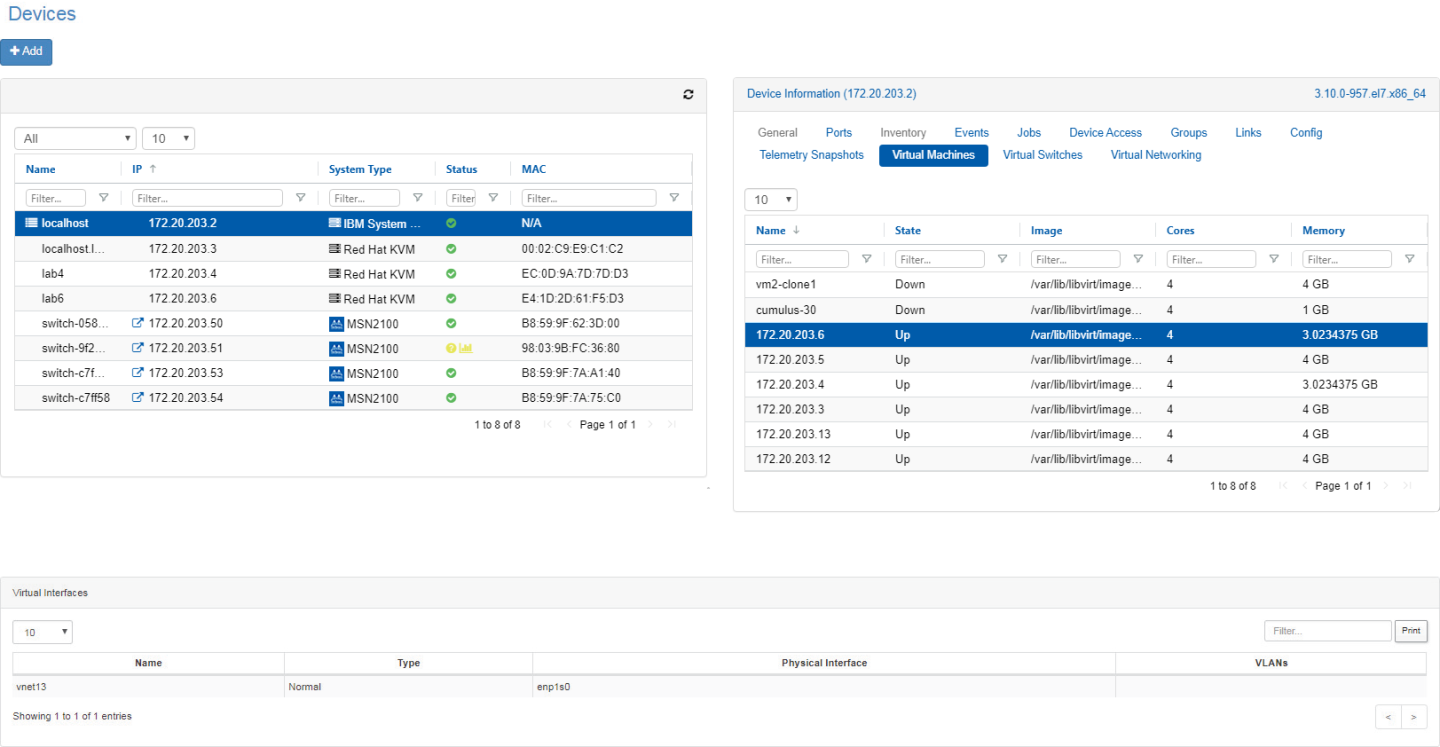Click the green status icon for lab4
This screenshot has width=1440, height=747.
coord(451,273)
